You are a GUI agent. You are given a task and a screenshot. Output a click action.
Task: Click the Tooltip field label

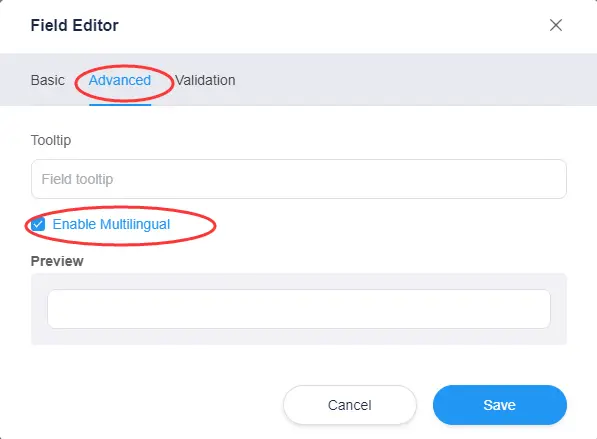point(51,140)
